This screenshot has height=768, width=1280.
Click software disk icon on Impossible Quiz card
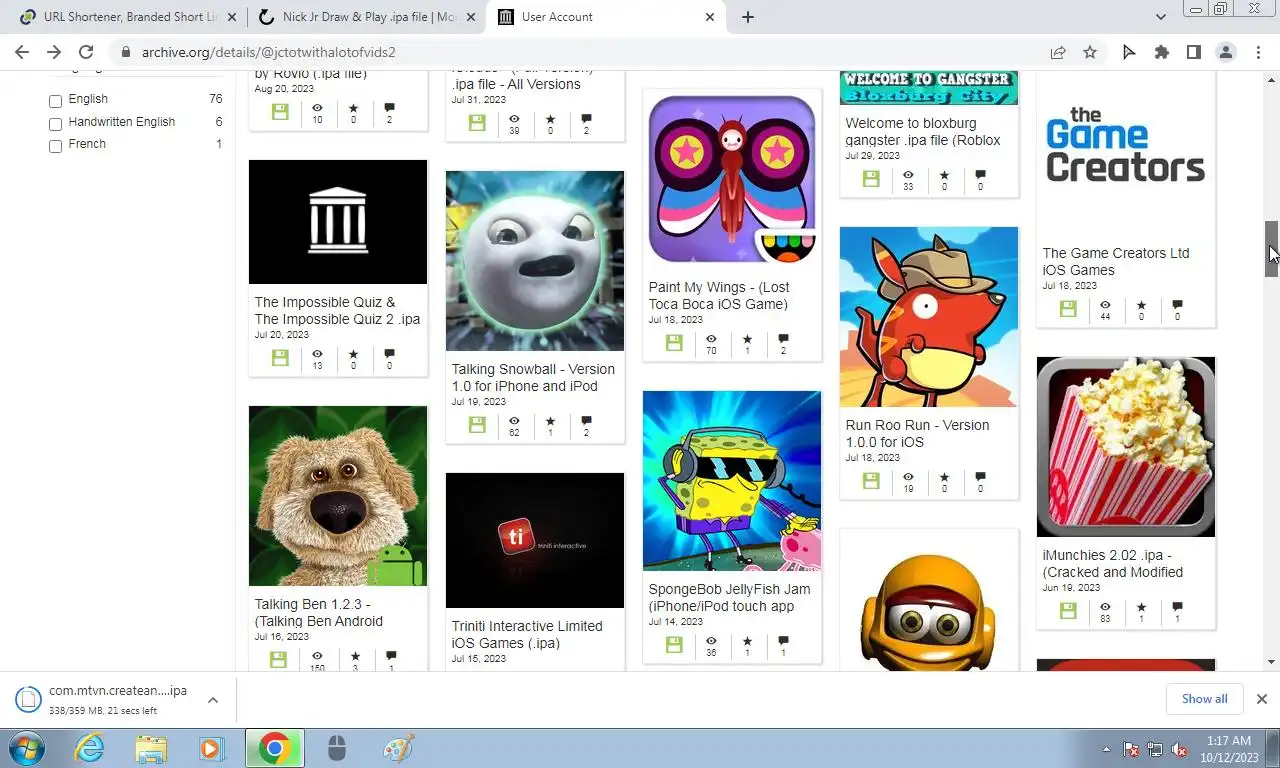(280, 358)
